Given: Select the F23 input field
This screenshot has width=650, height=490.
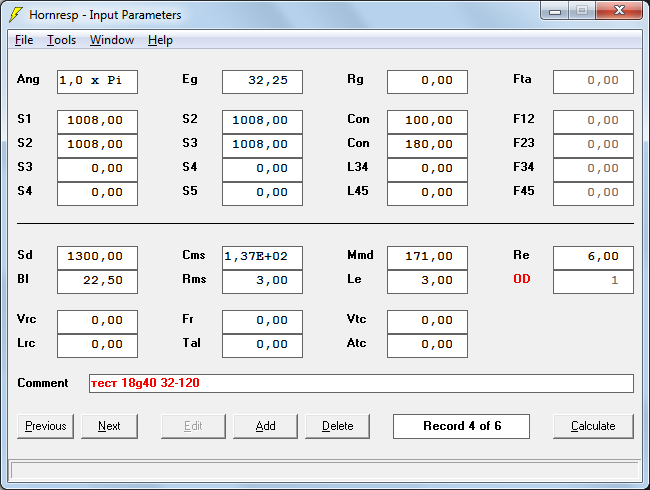Looking at the screenshot, I should (x=593, y=146).
